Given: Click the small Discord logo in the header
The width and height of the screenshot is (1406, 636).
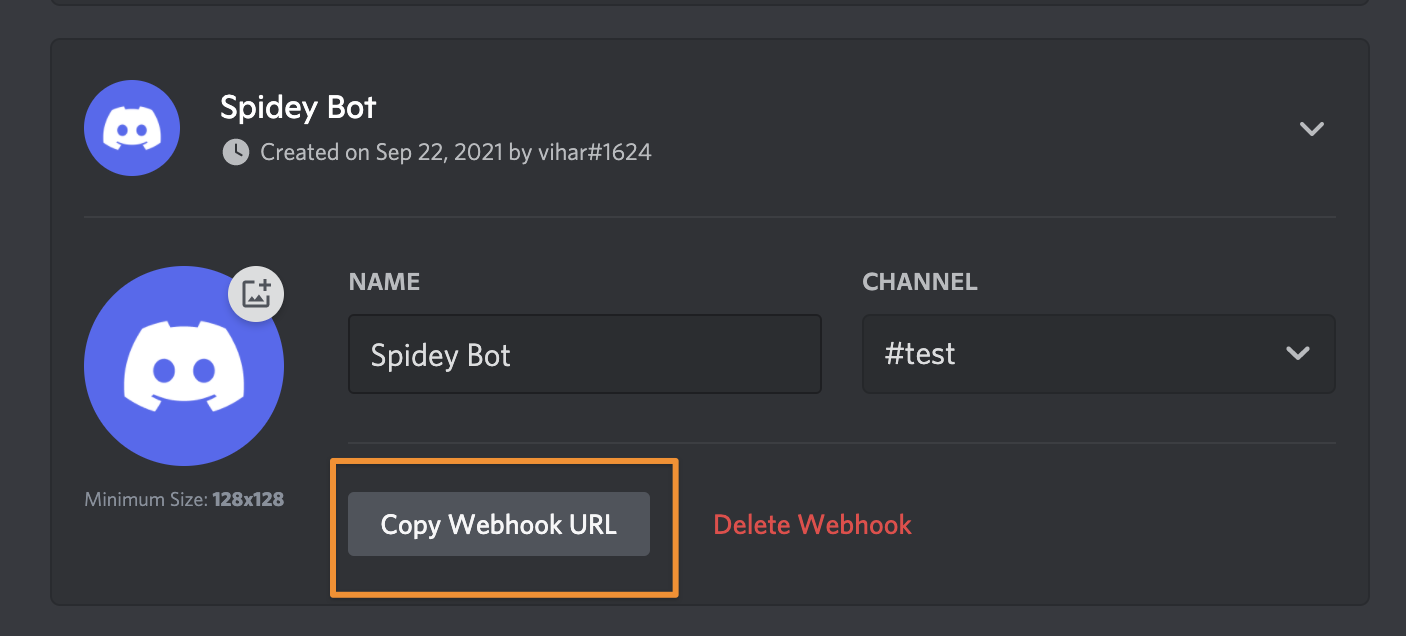Looking at the screenshot, I should point(132,128).
